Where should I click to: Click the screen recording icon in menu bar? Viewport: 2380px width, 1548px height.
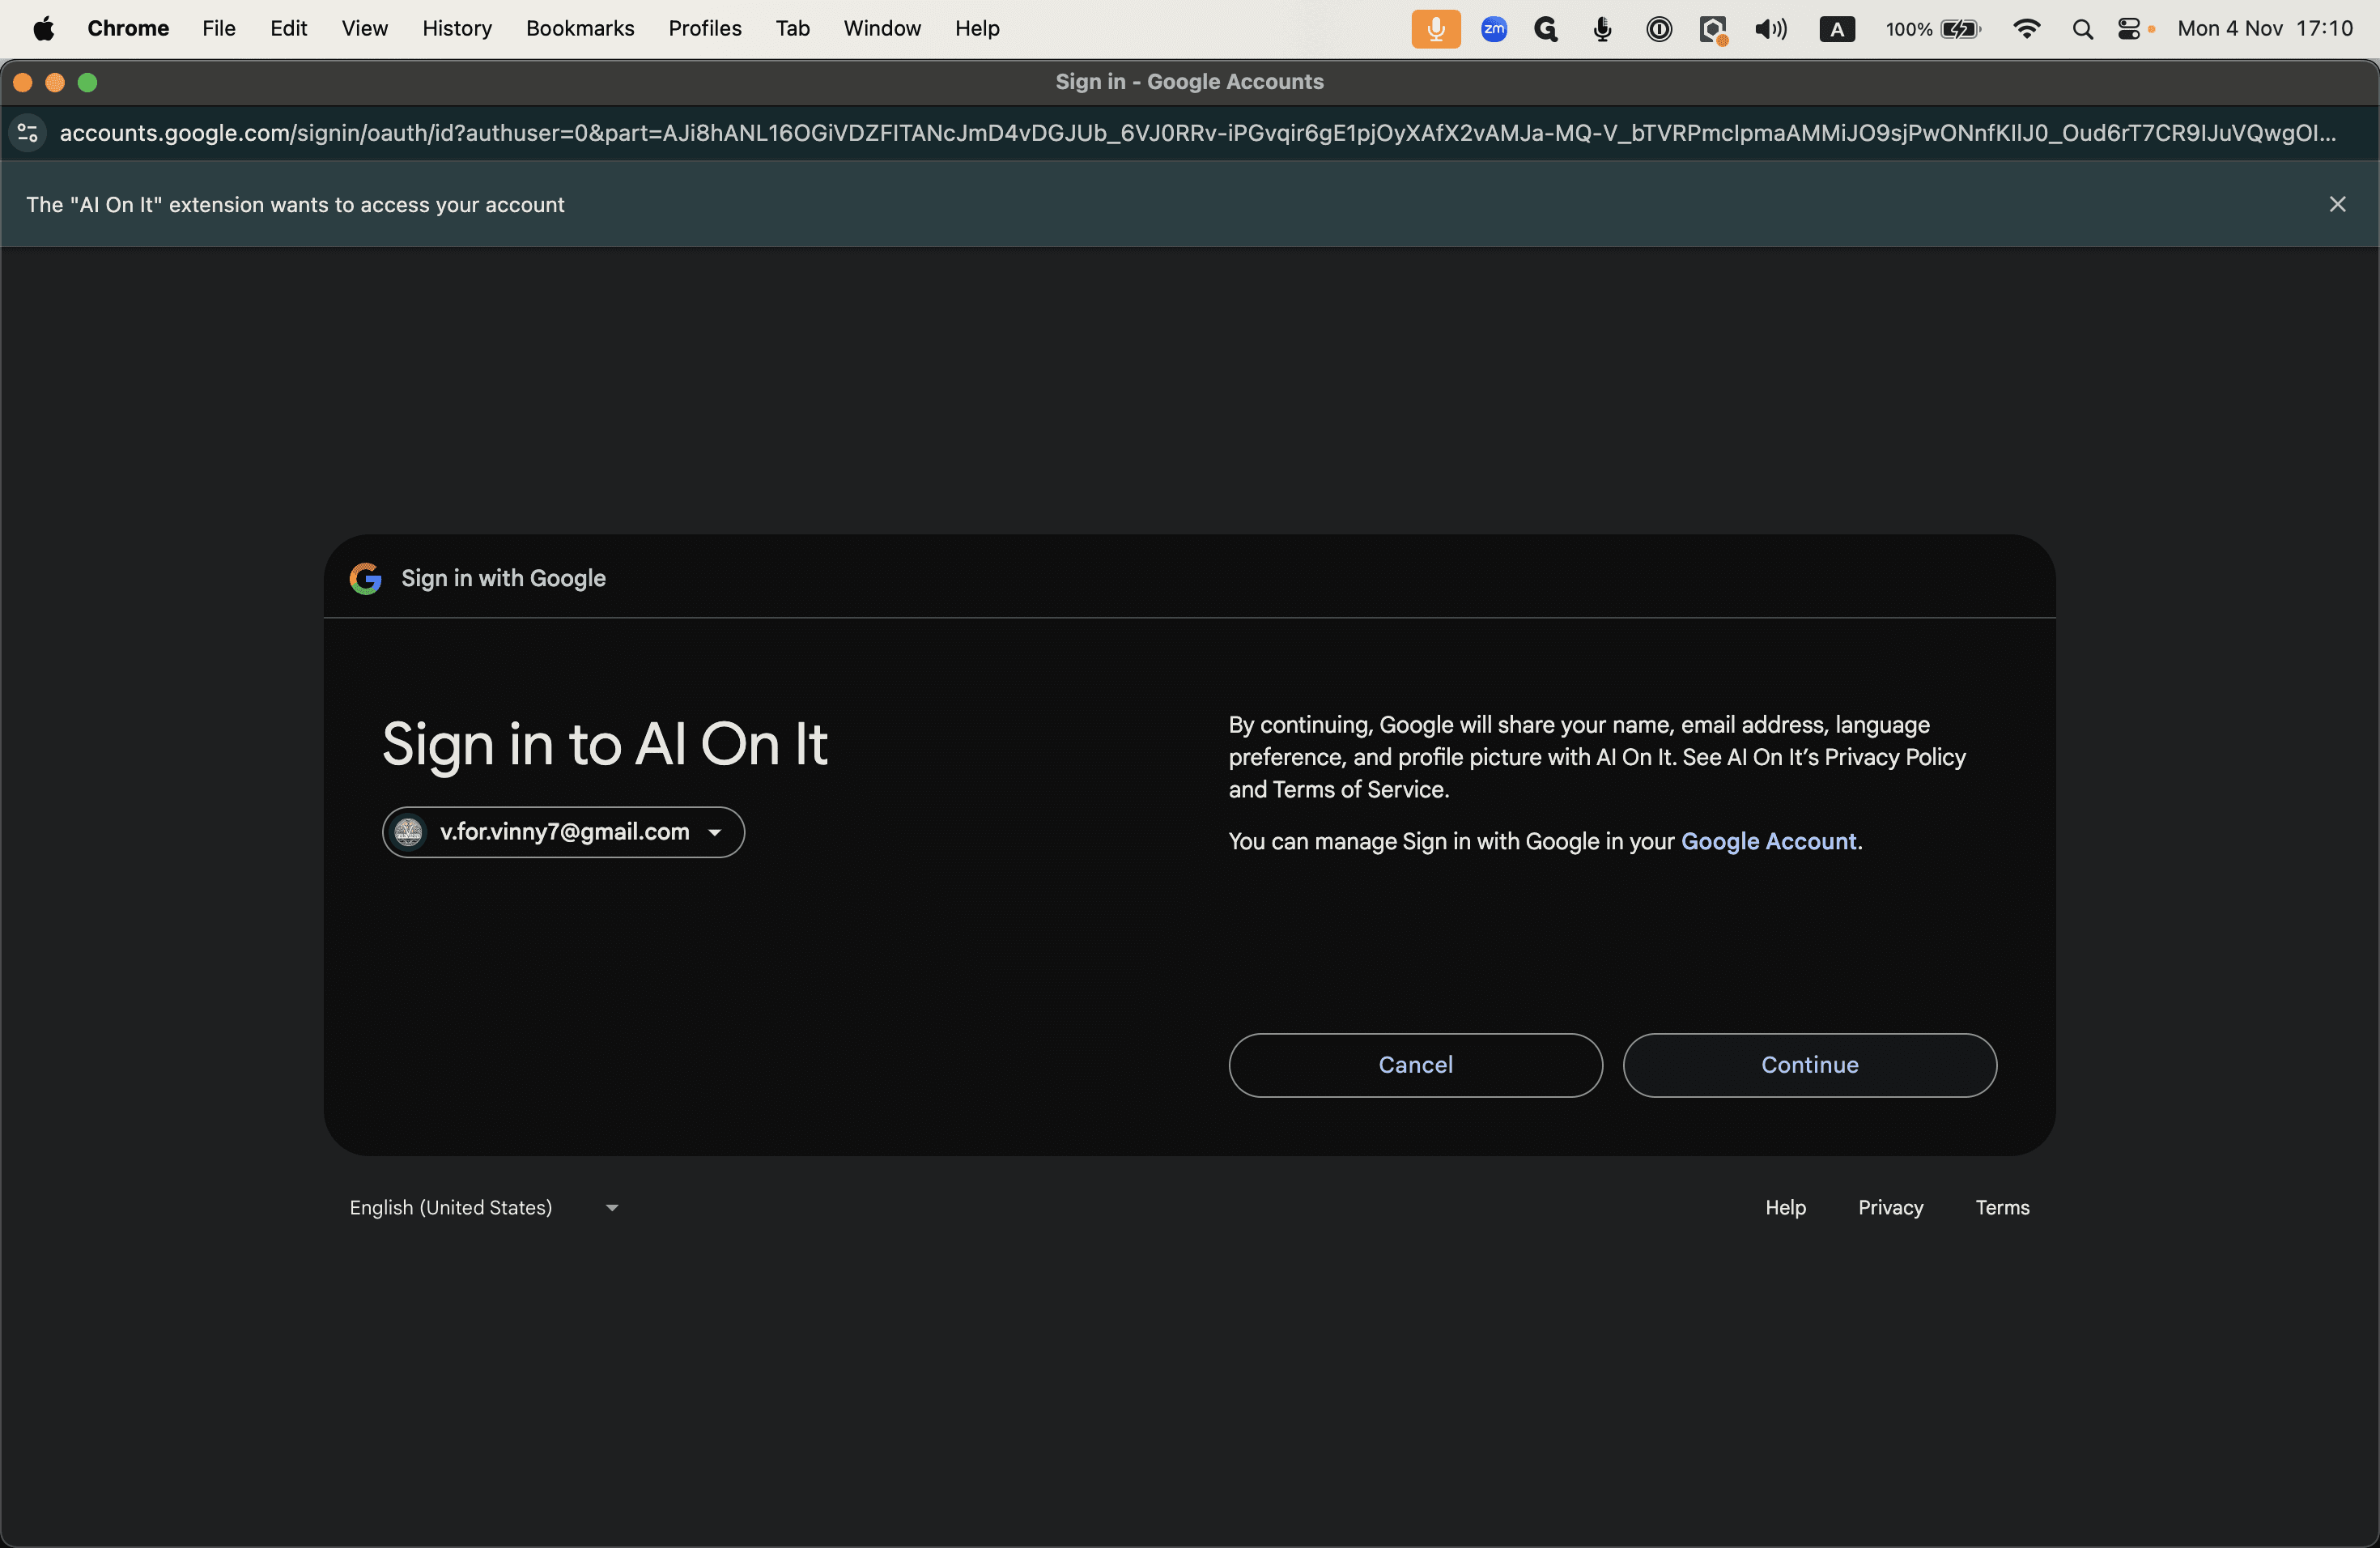click(x=1713, y=30)
